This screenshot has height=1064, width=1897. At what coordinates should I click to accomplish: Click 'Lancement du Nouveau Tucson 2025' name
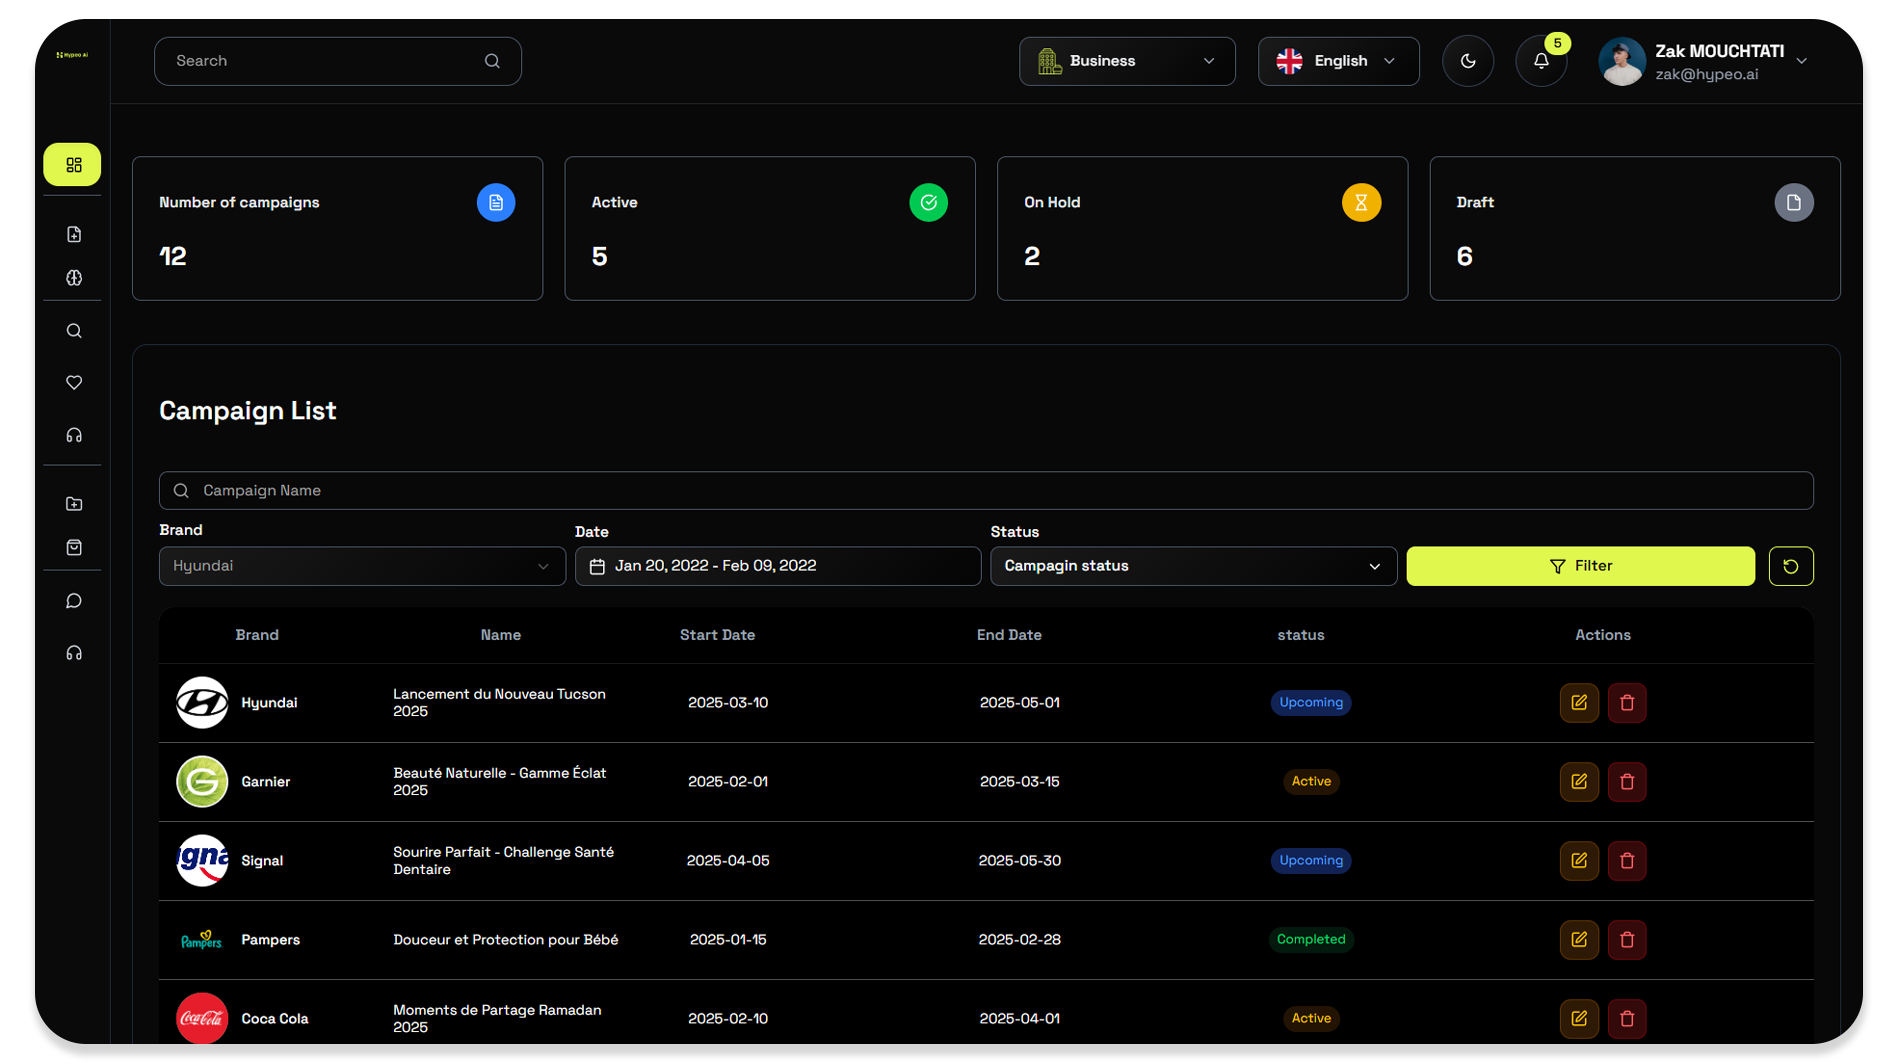(499, 703)
